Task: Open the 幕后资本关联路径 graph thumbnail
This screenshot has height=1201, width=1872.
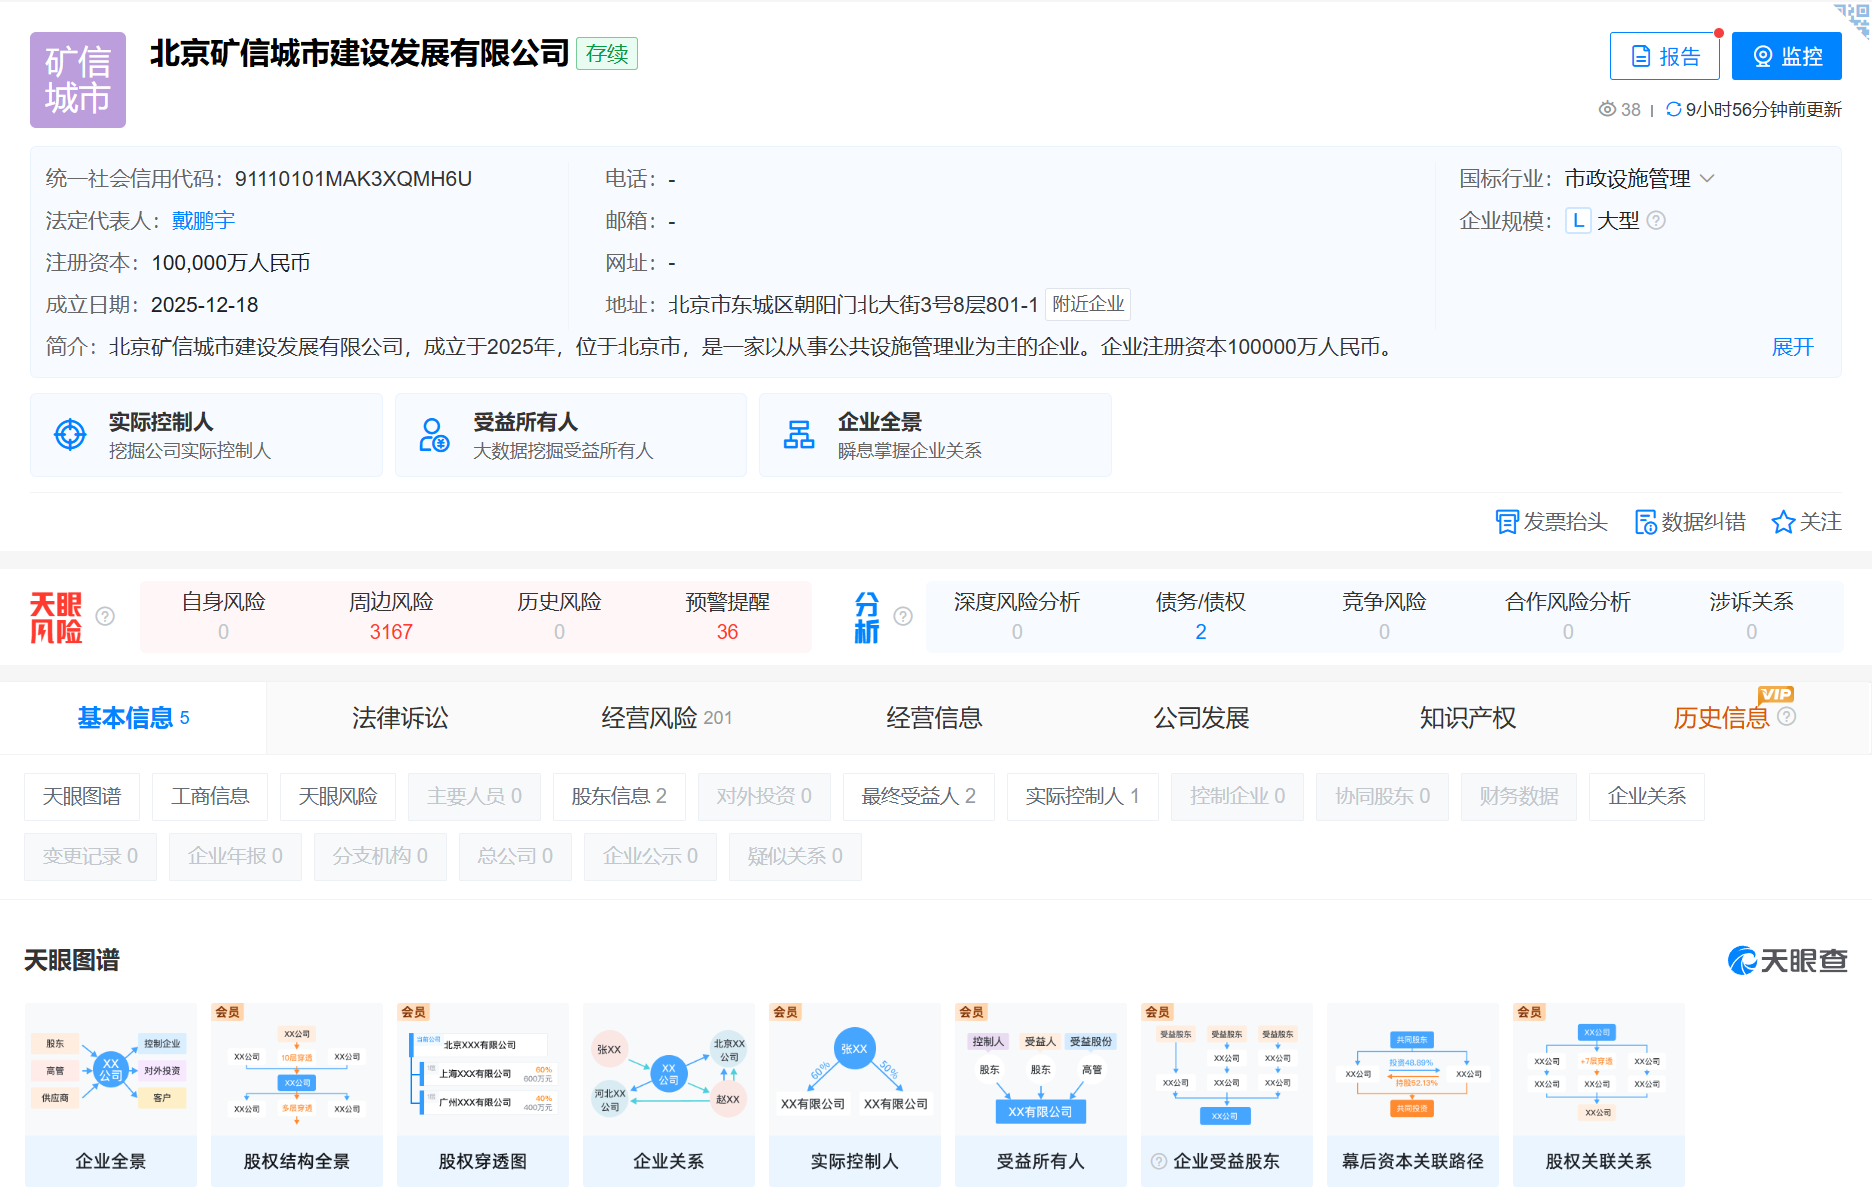Action: click(x=1413, y=1095)
